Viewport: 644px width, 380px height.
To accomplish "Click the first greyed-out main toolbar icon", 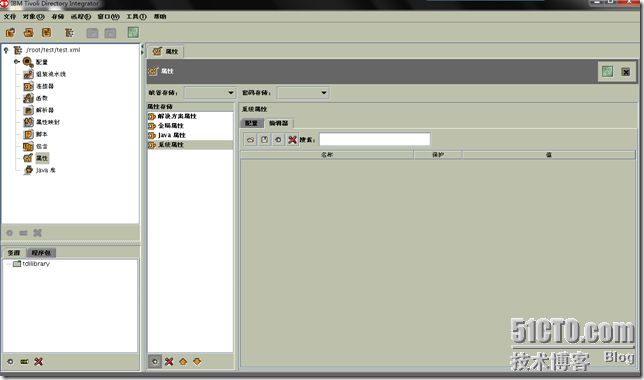I will [x=92, y=33].
